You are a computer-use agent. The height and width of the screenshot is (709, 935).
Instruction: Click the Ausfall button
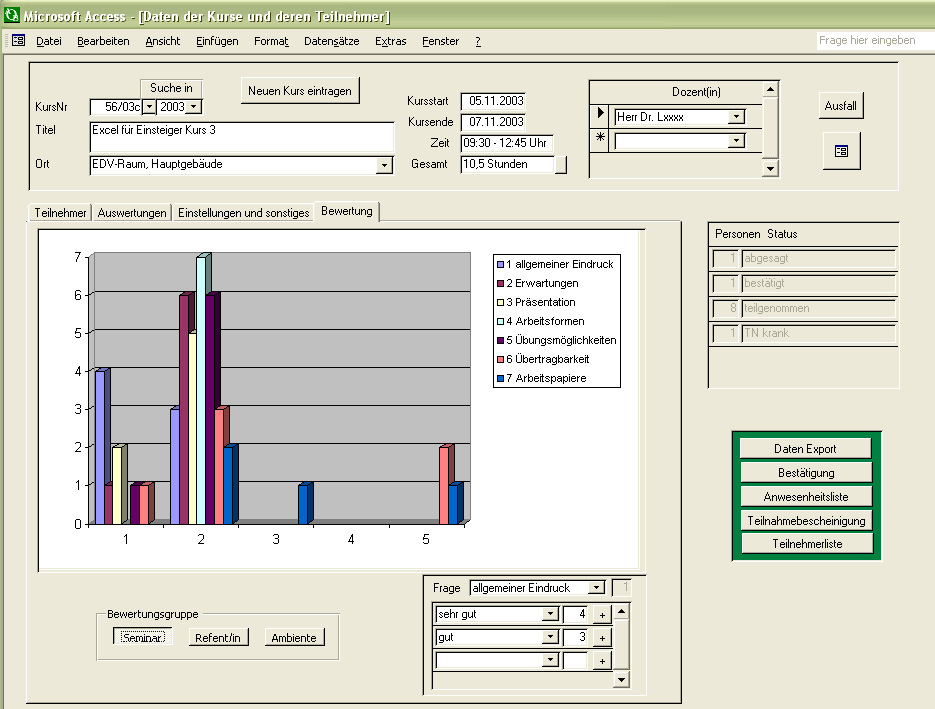(841, 106)
